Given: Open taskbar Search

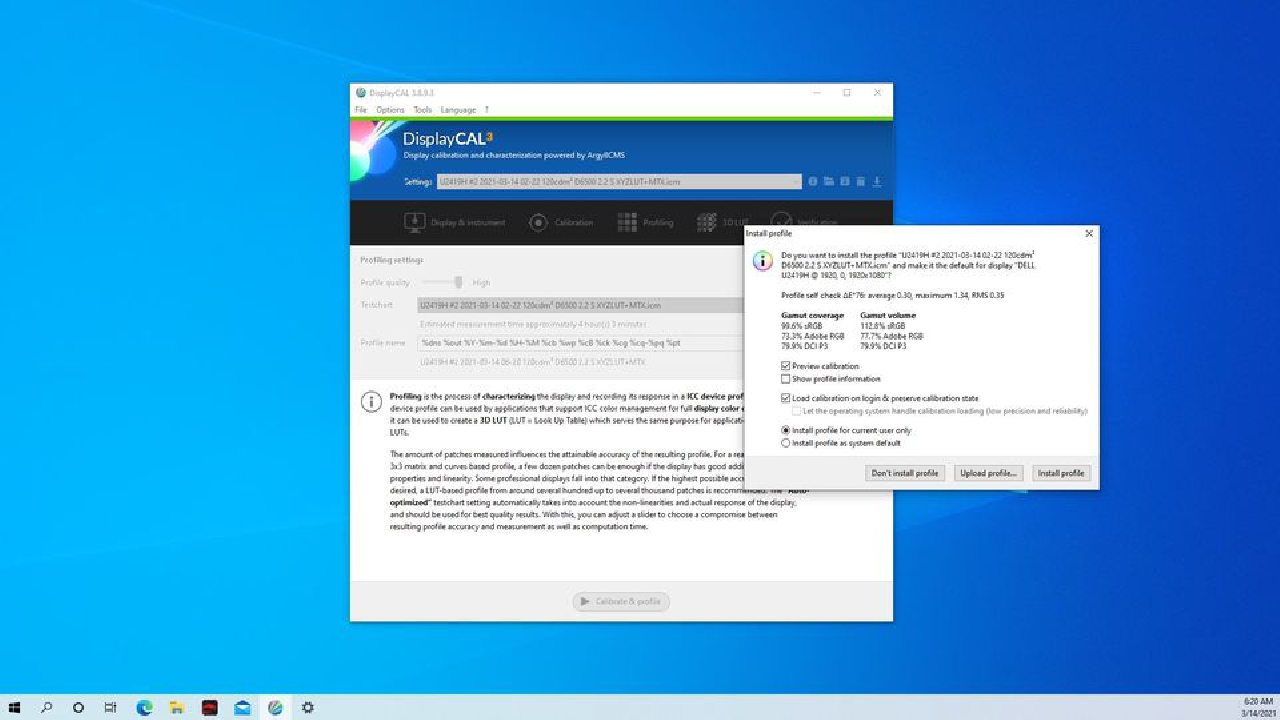Looking at the screenshot, I should (47, 707).
